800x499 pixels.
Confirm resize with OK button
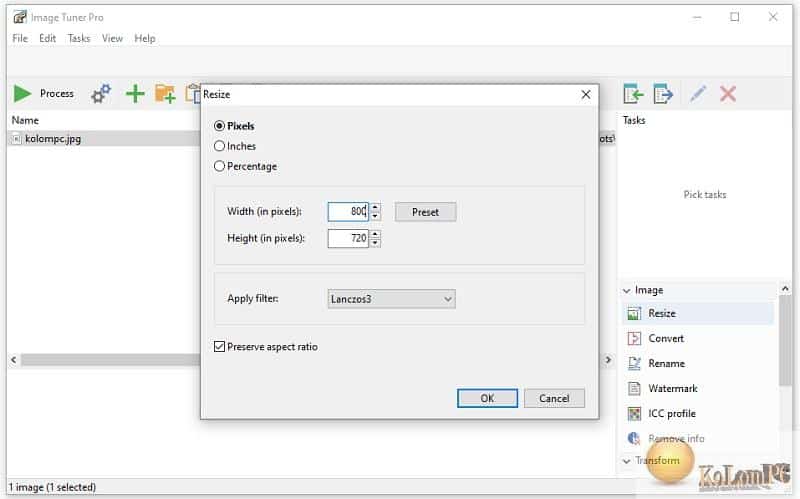(487, 398)
